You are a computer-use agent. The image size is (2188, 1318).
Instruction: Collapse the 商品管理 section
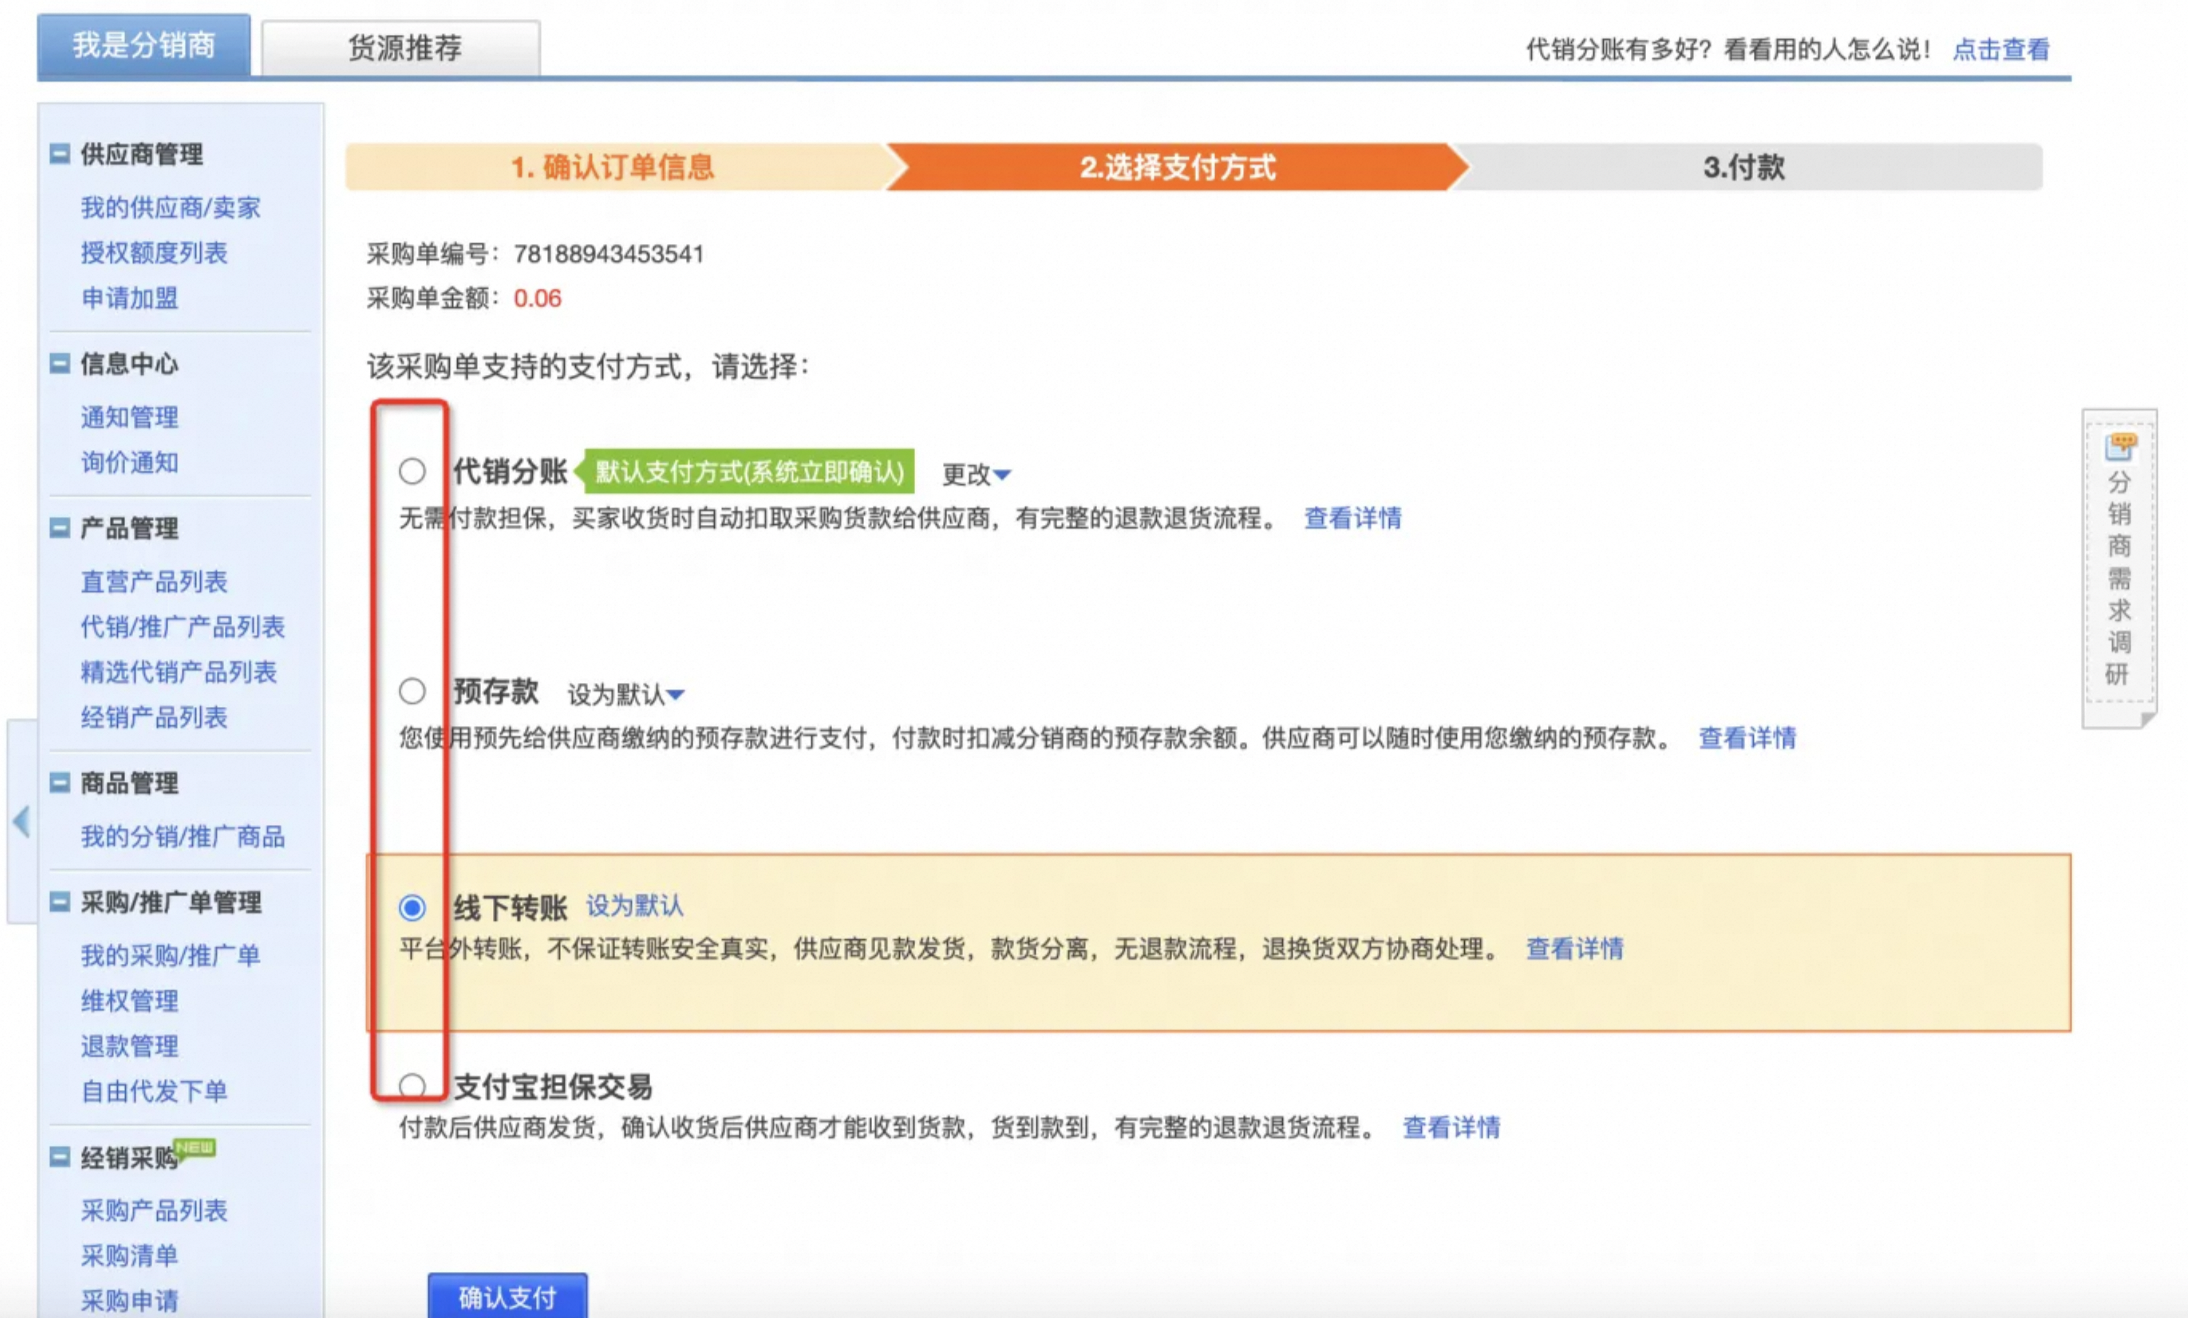(x=60, y=783)
